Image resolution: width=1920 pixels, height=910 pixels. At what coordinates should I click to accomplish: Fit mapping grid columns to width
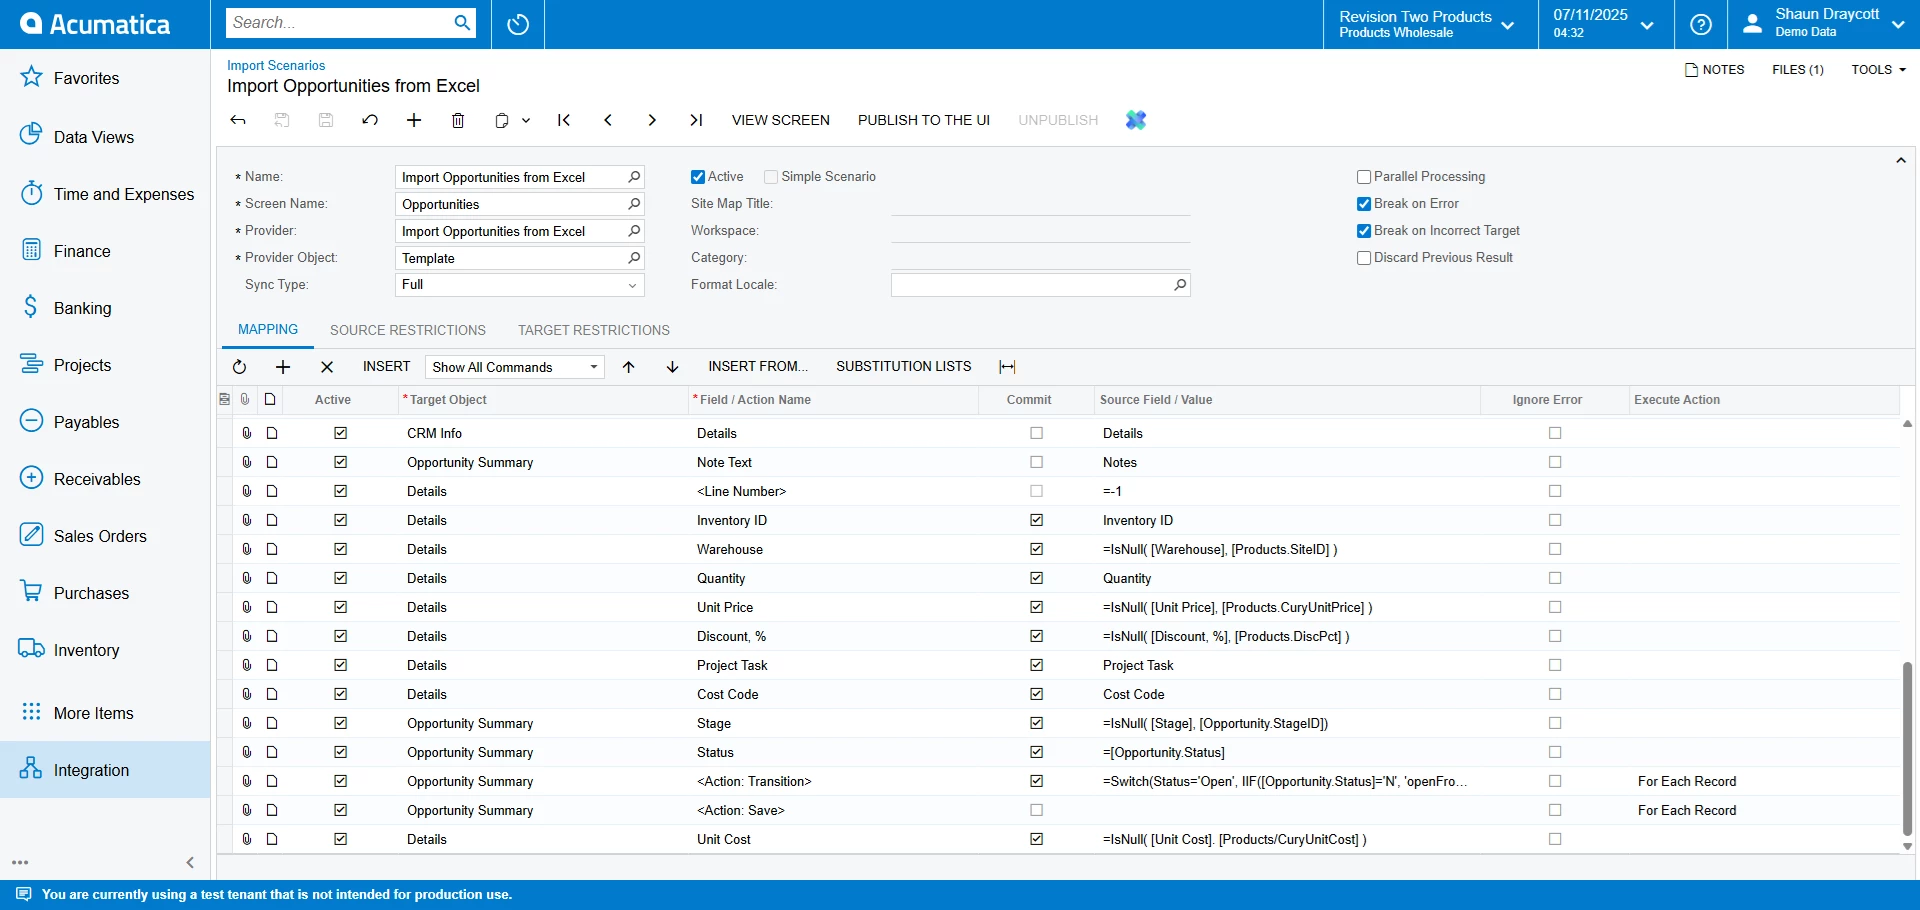pyautogui.click(x=1007, y=367)
